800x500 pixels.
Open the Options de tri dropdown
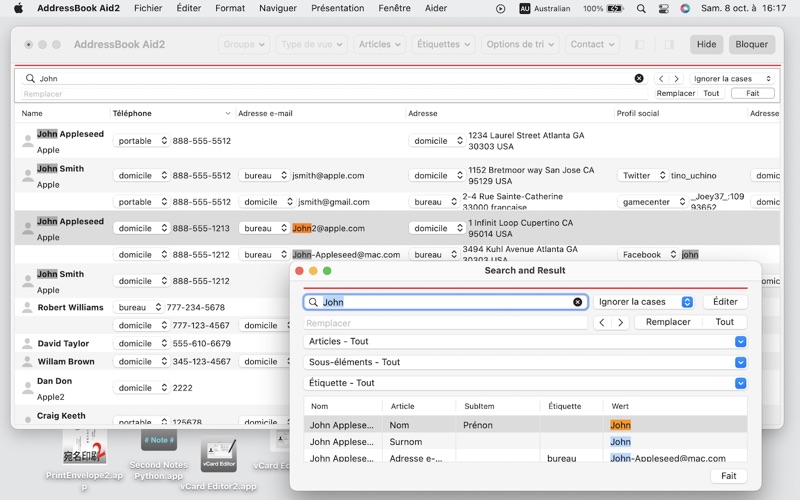pos(520,44)
